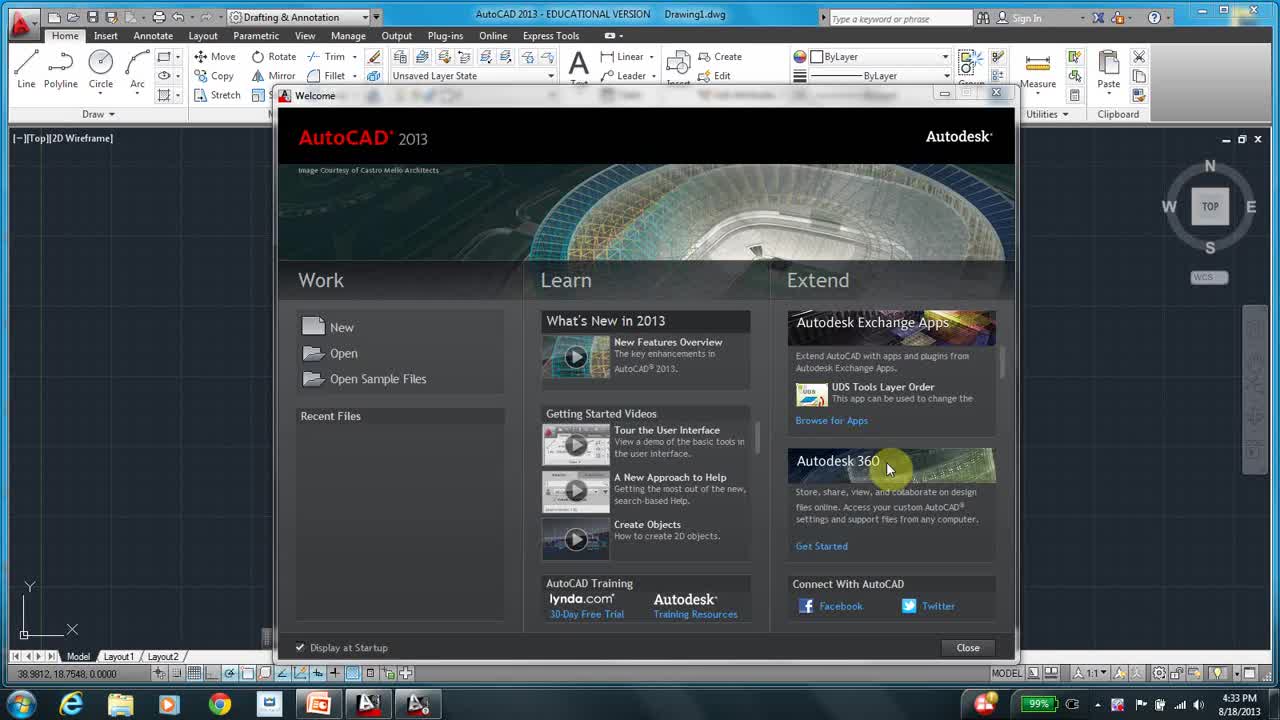This screenshot has width=1280, height=720.
Task: Switch to the Express Tools tab
Action: (x=551, y=36)
